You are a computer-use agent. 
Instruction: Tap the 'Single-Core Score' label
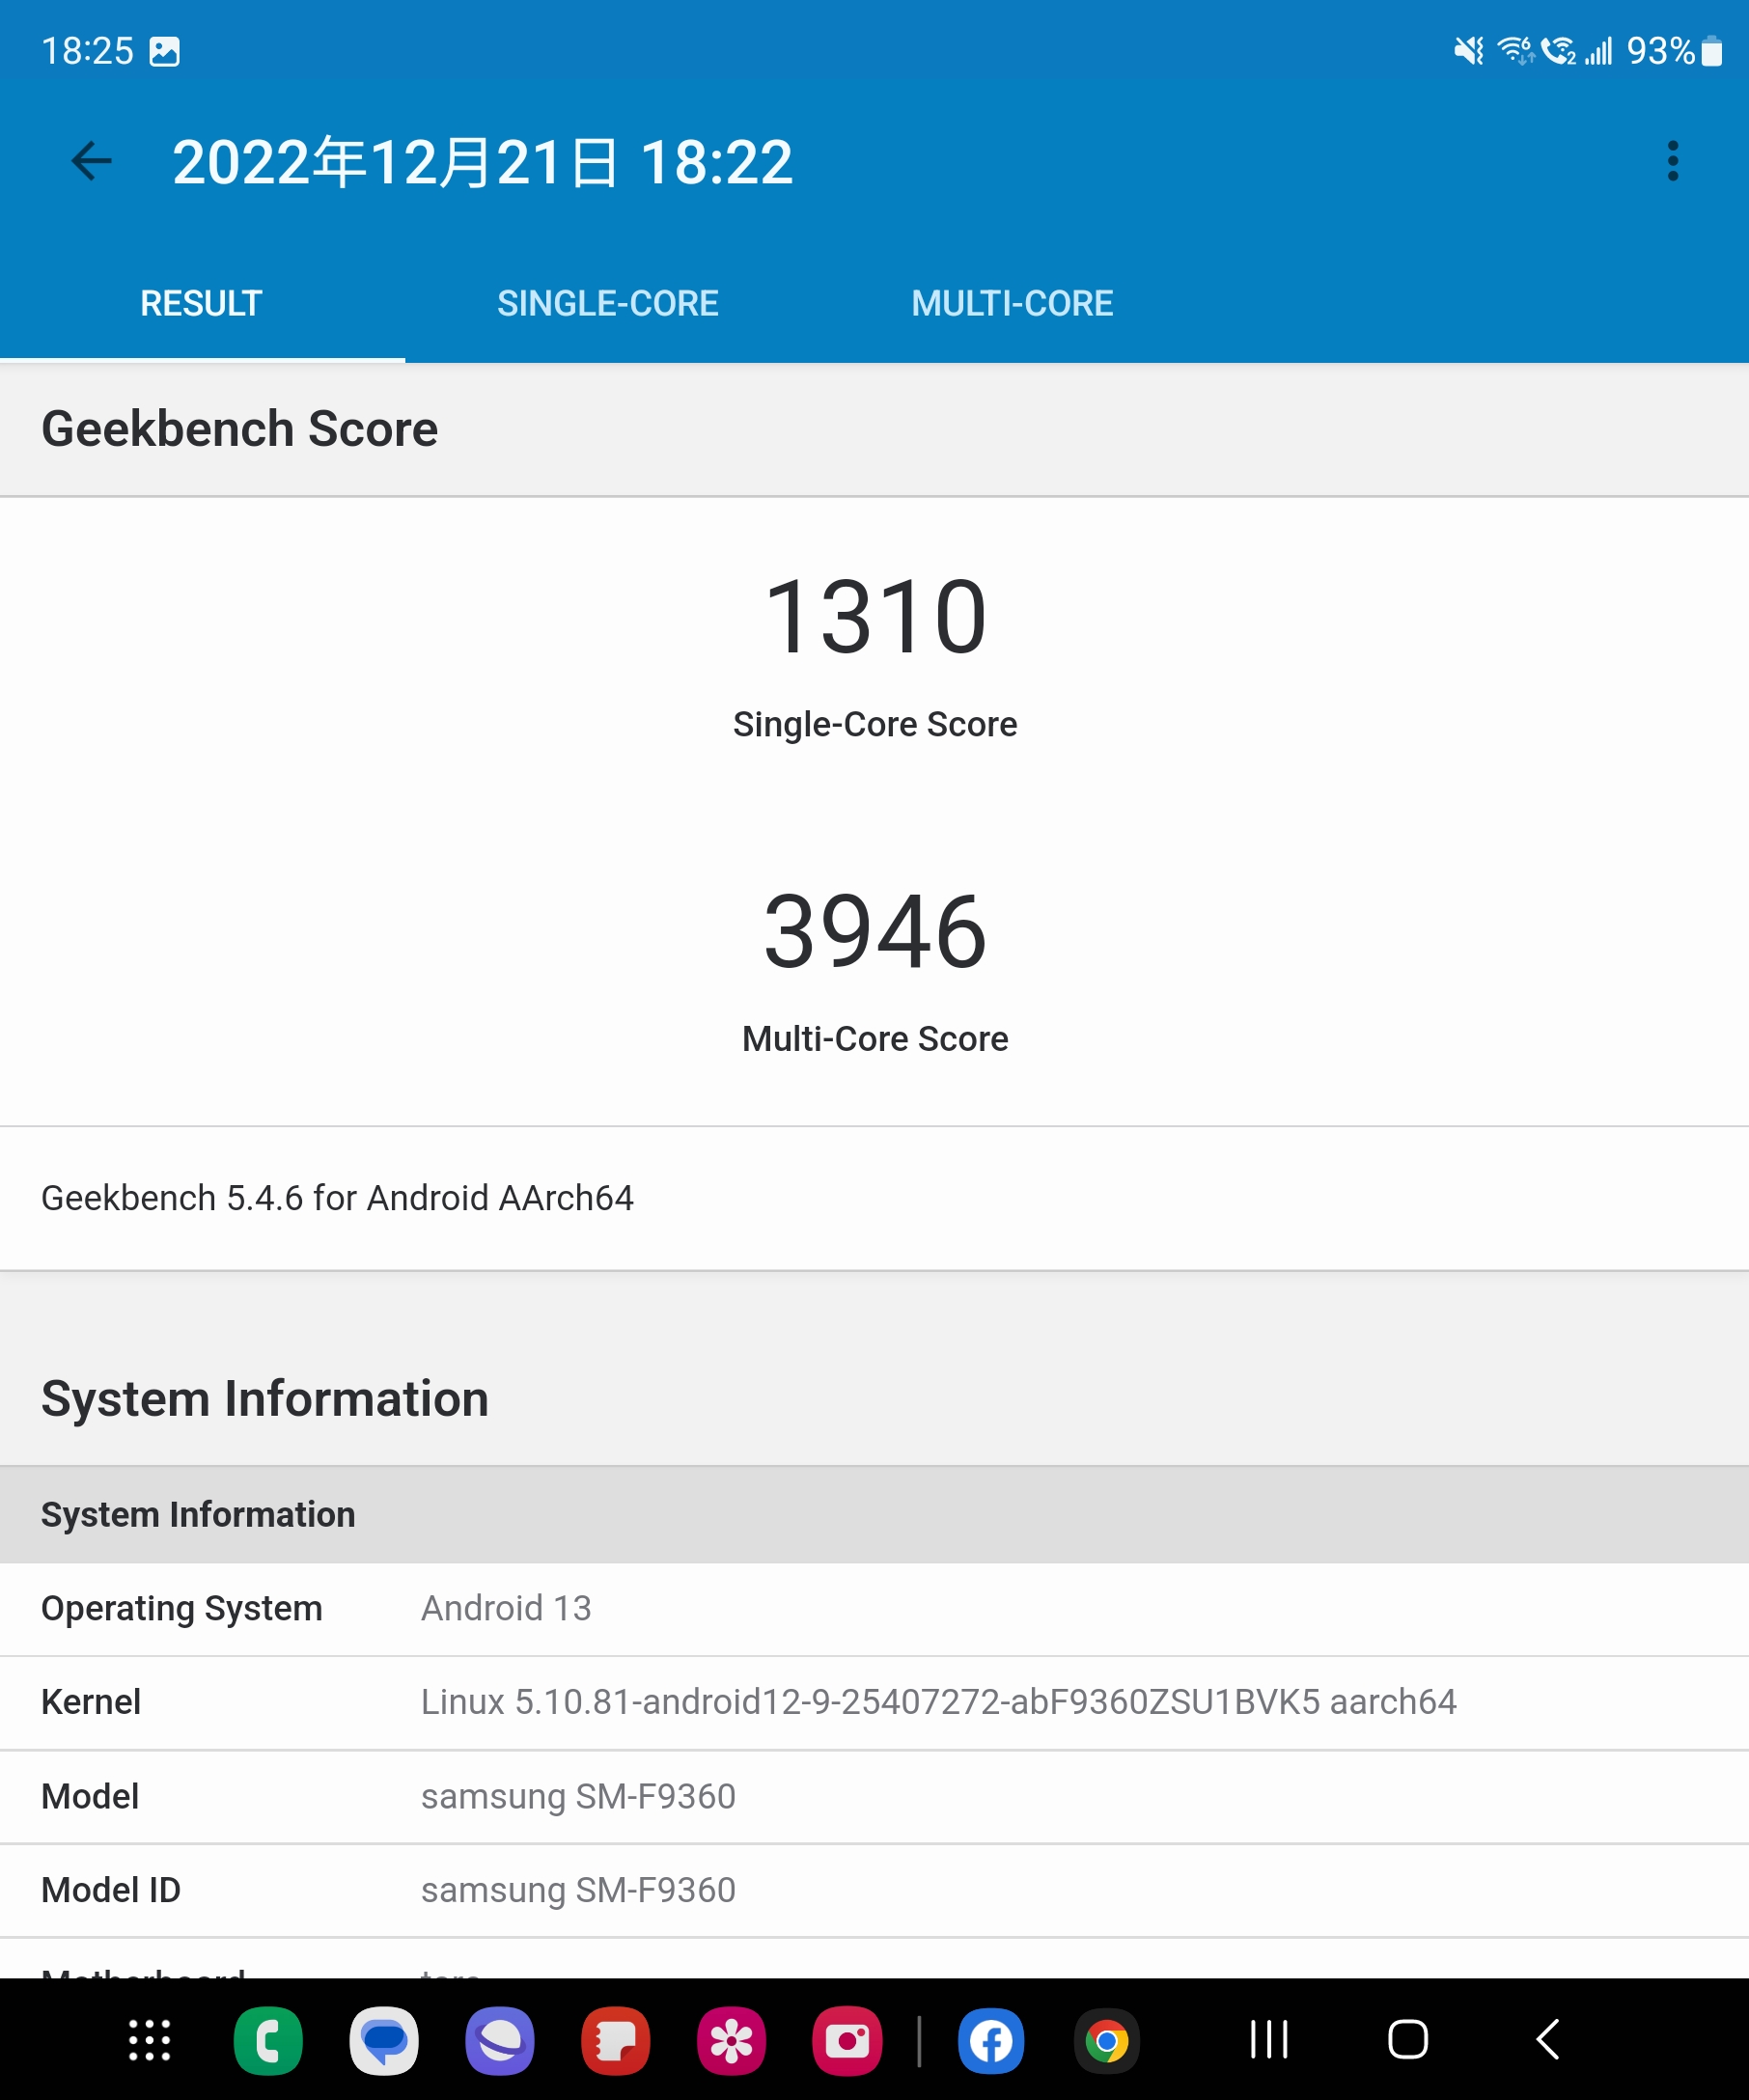click(x=875, y=724)
